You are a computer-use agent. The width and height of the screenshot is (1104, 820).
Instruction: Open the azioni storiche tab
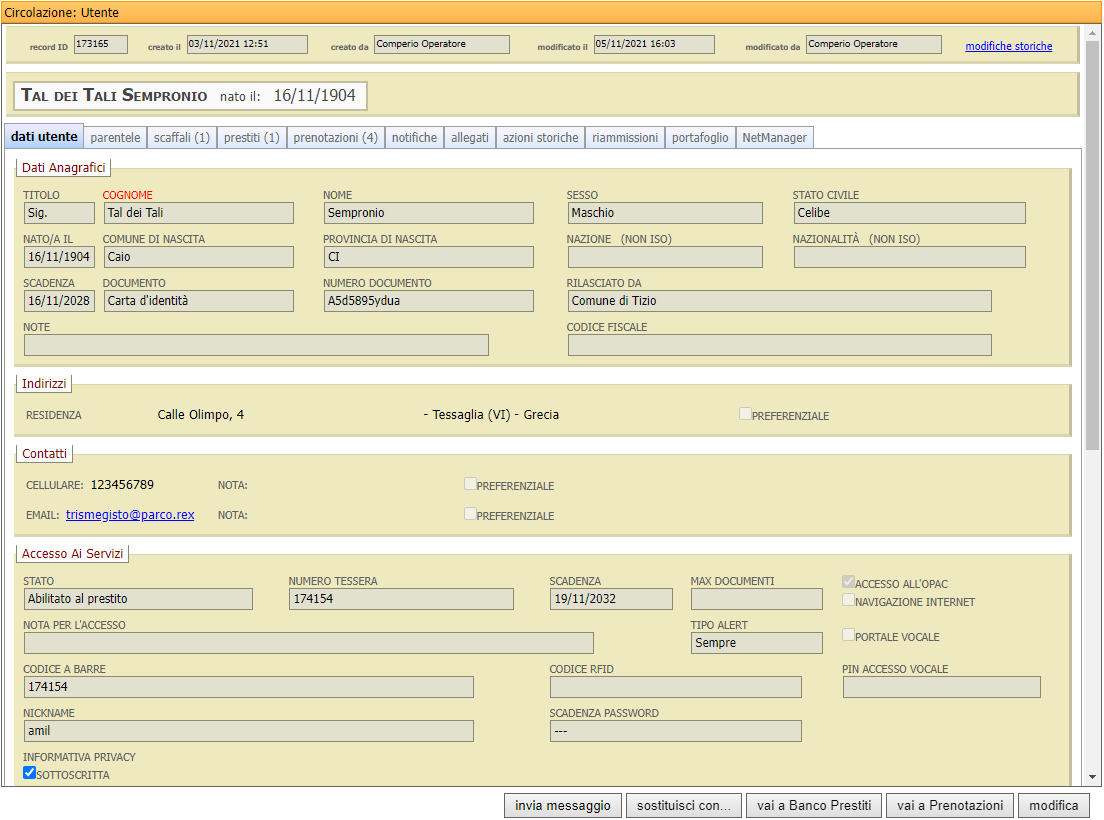coord(540,138)
